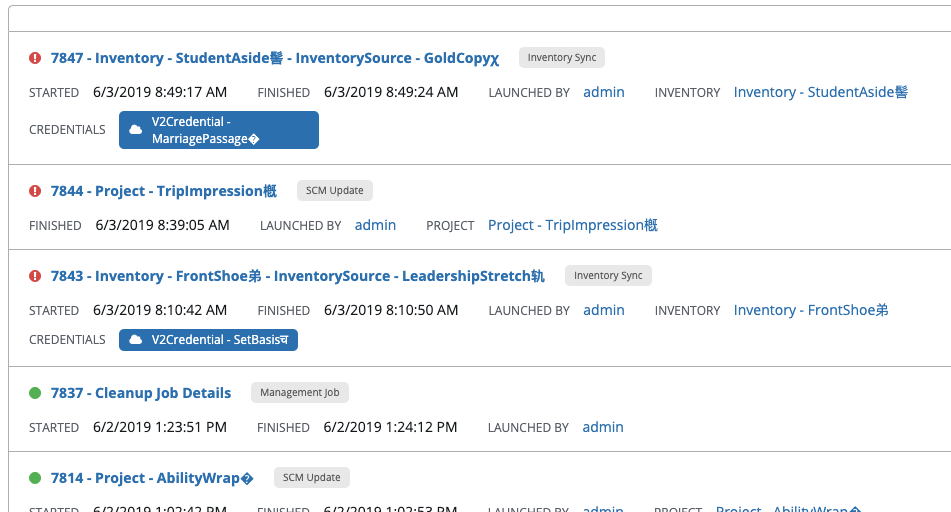The image size is (951, 512).
Task: Click Inventory Sync badge on job 7847
Action: pyautogui.click(x=562, y=58)
